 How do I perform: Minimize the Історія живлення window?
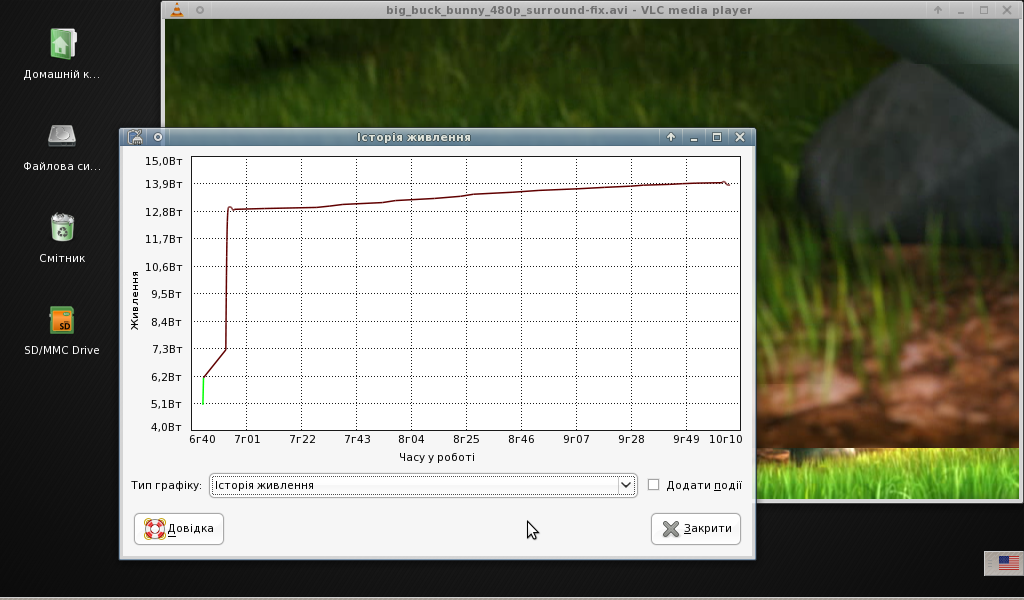(694, 137)
